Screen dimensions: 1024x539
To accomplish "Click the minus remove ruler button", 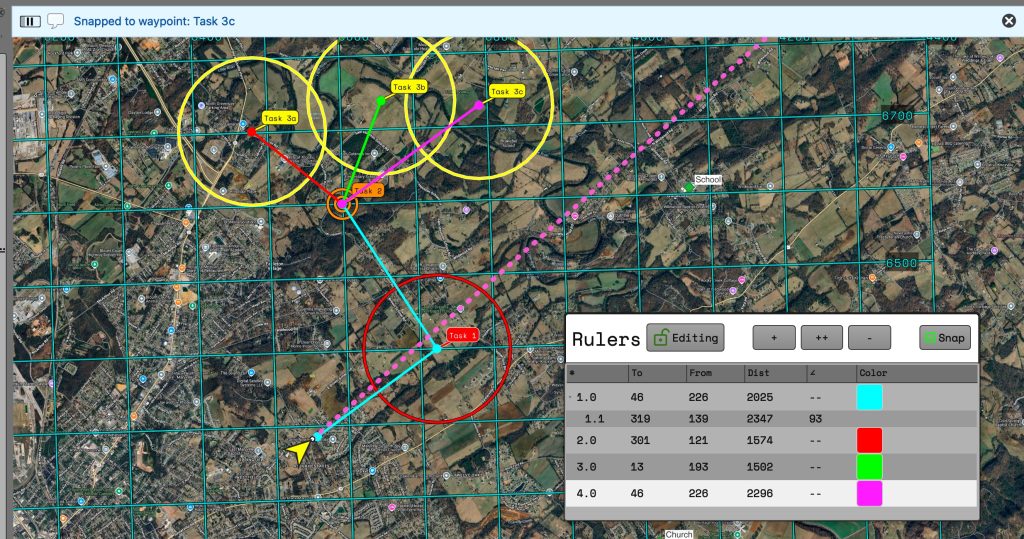I will pos(869,338).
